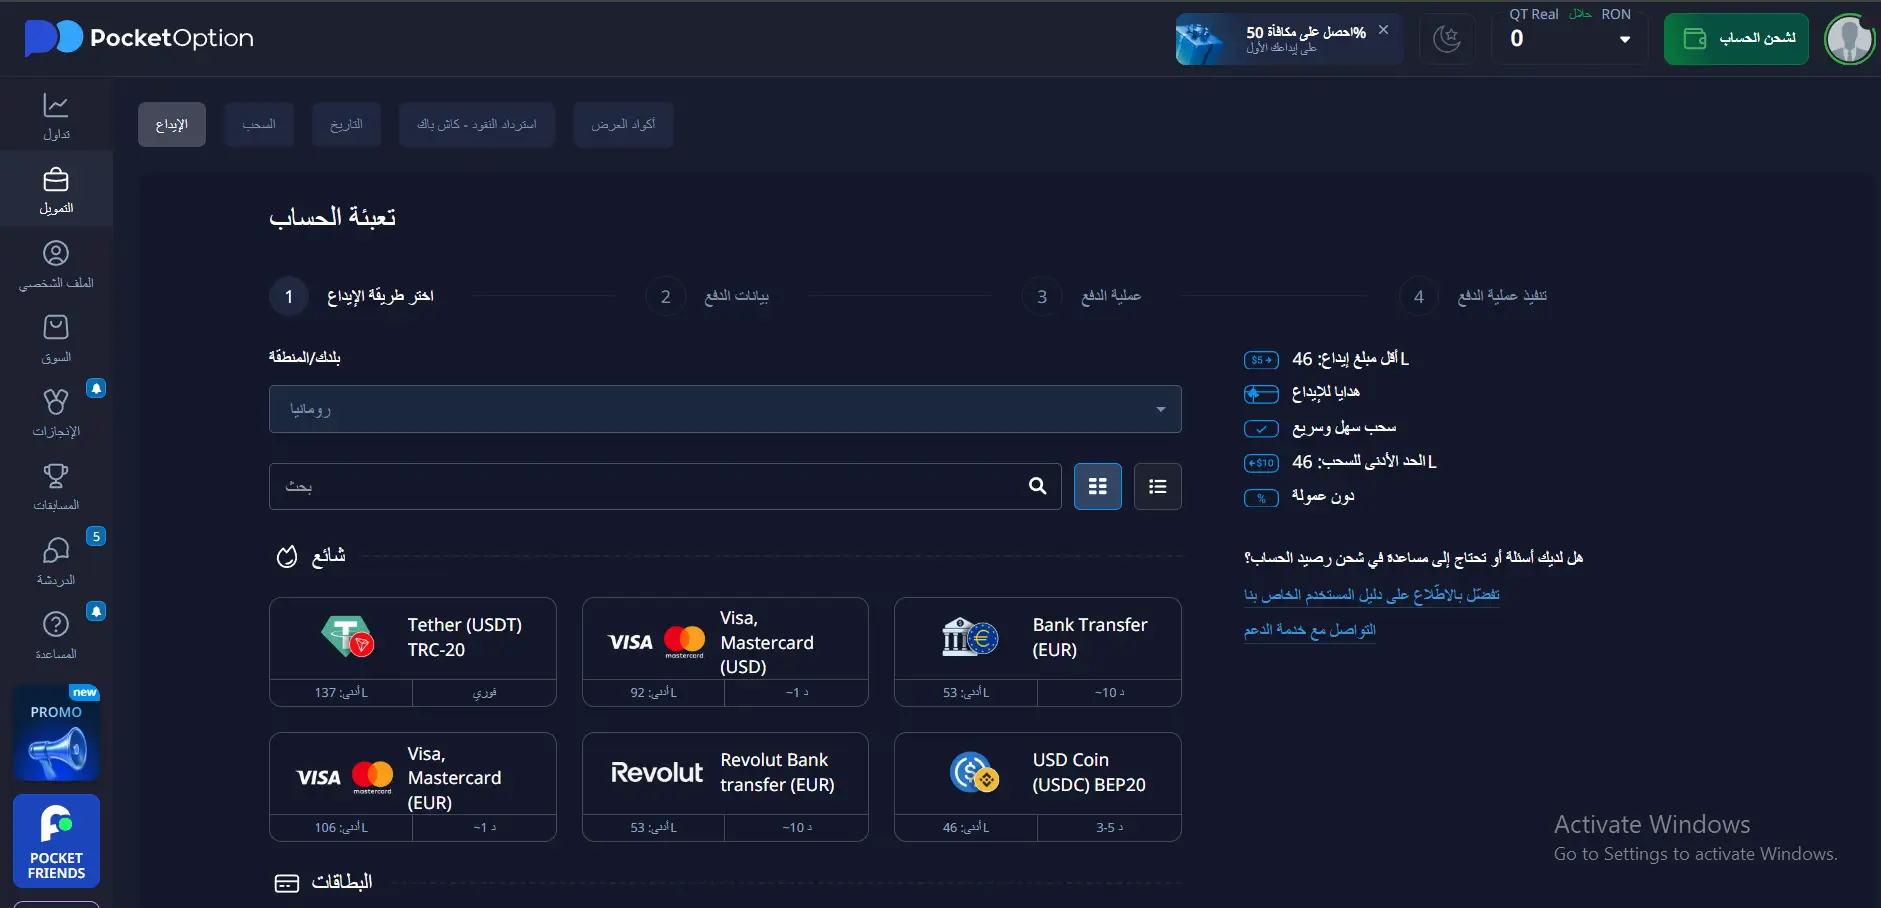The width and height of the screenshot is (1881, 908).
Task: Switch to the History tab
Action: (x=346, y=125)
